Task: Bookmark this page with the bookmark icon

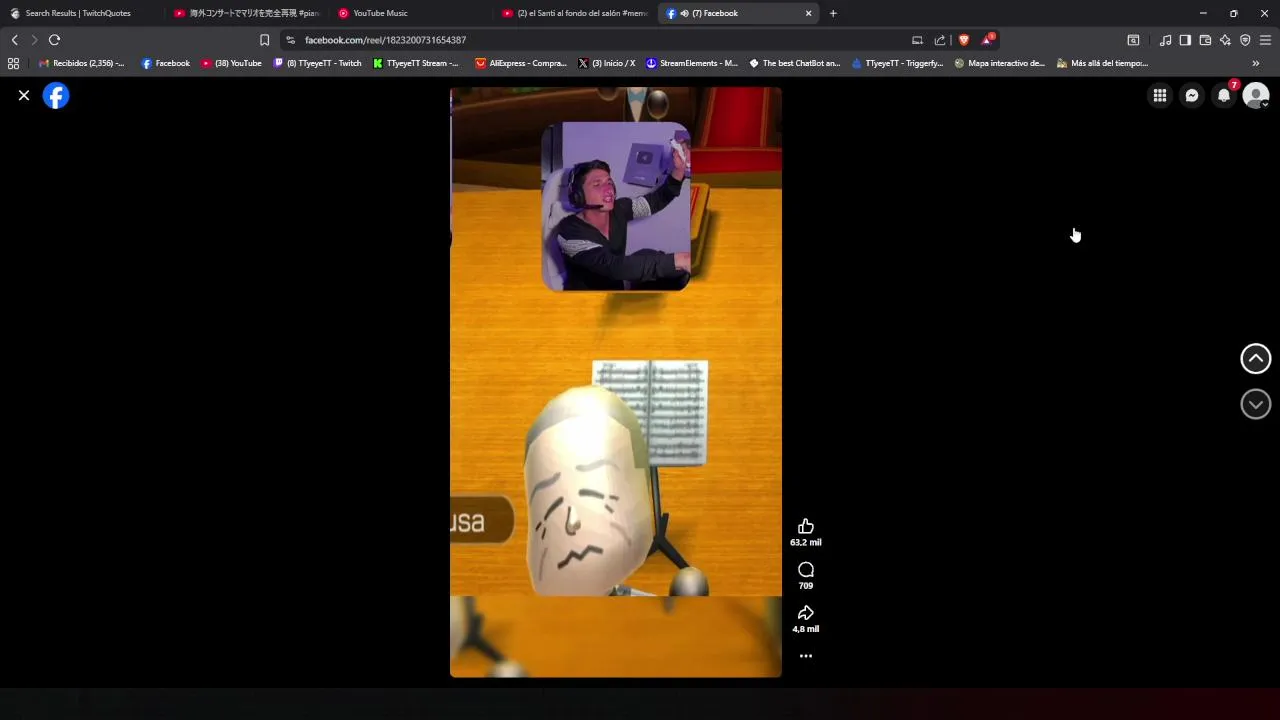Action: (264, 40)
